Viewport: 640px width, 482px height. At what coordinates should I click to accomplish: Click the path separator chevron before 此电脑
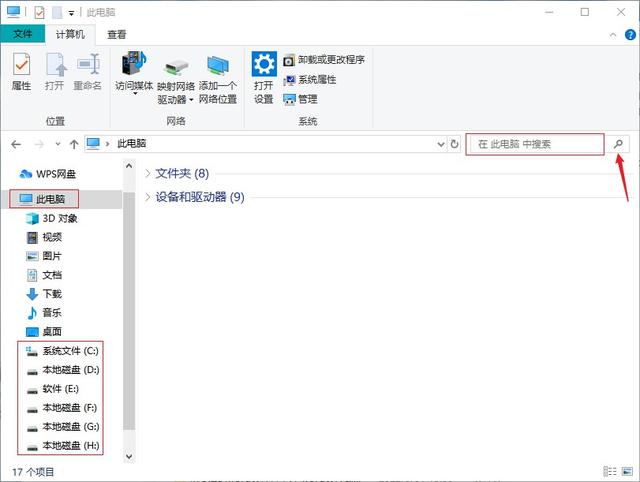[x=107, y=144]
